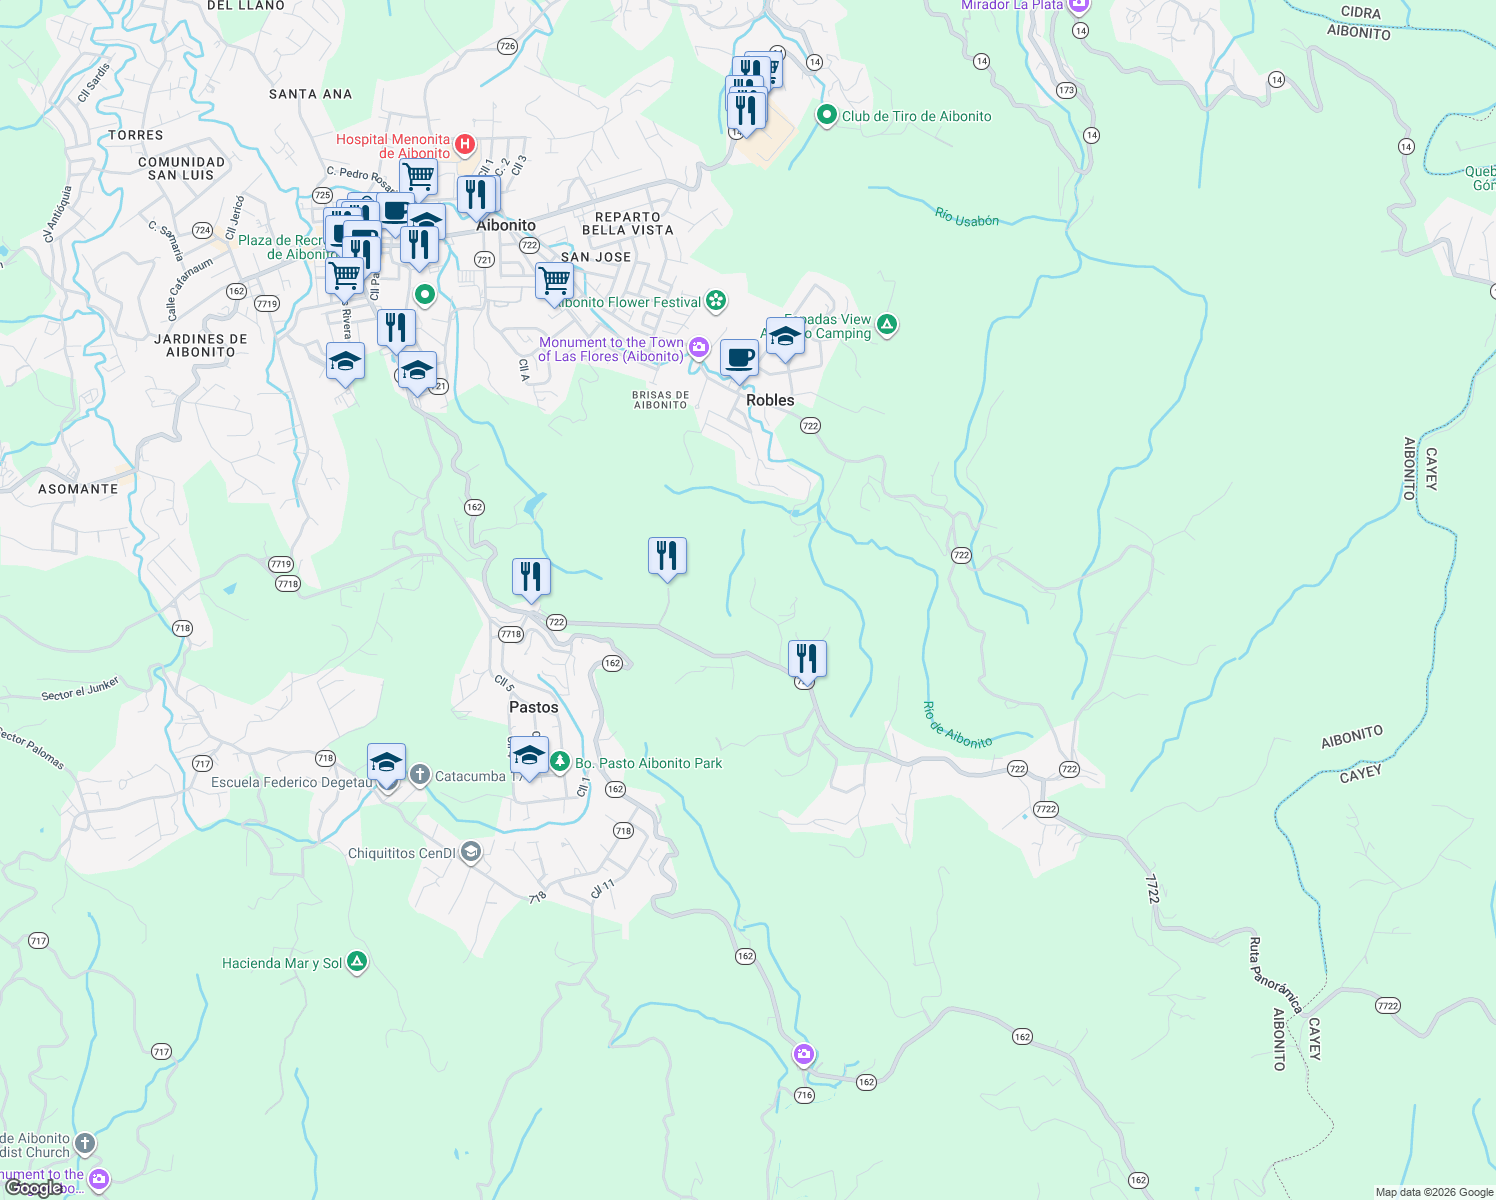This screenshot has width=1496, height=1200.
Task: Open the Espadas View Aibonito Camping icon
Action: point(887,325)
